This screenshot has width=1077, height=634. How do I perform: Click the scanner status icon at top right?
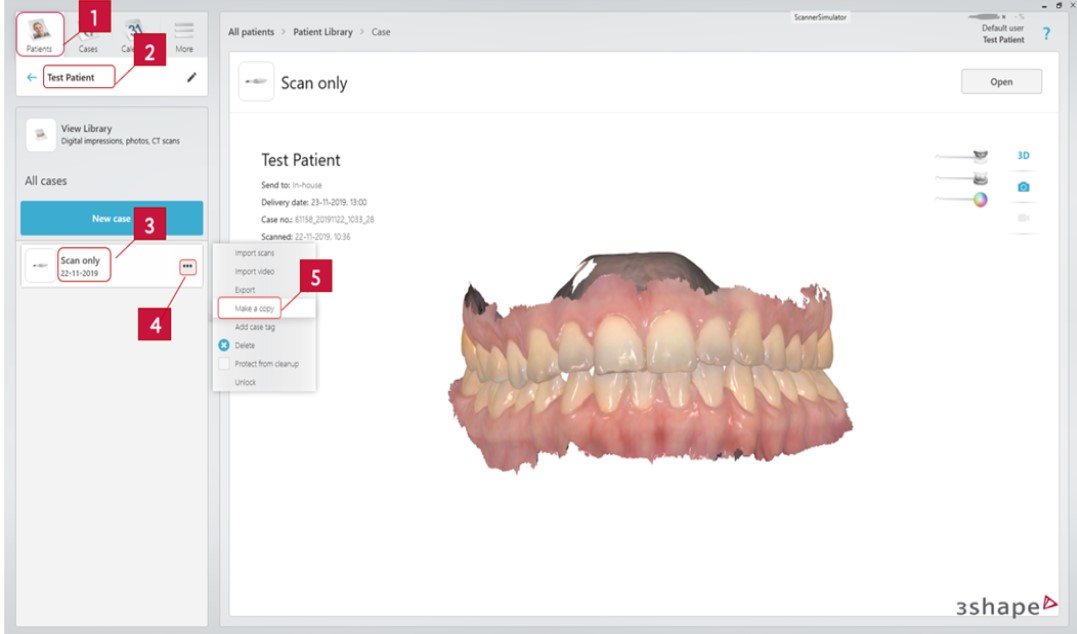986,16
